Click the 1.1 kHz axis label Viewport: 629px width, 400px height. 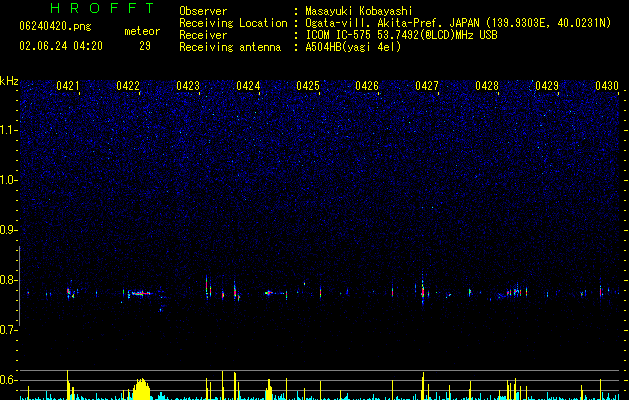coord(9,130)
